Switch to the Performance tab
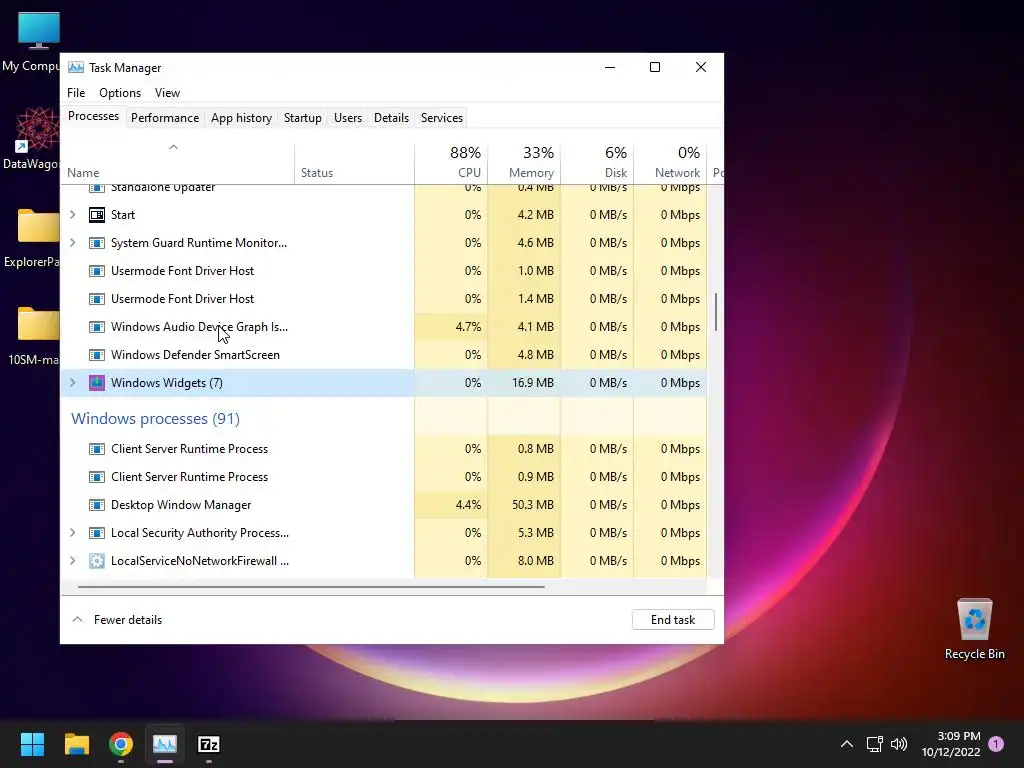The image size is (1024, 768). (165, 118)
